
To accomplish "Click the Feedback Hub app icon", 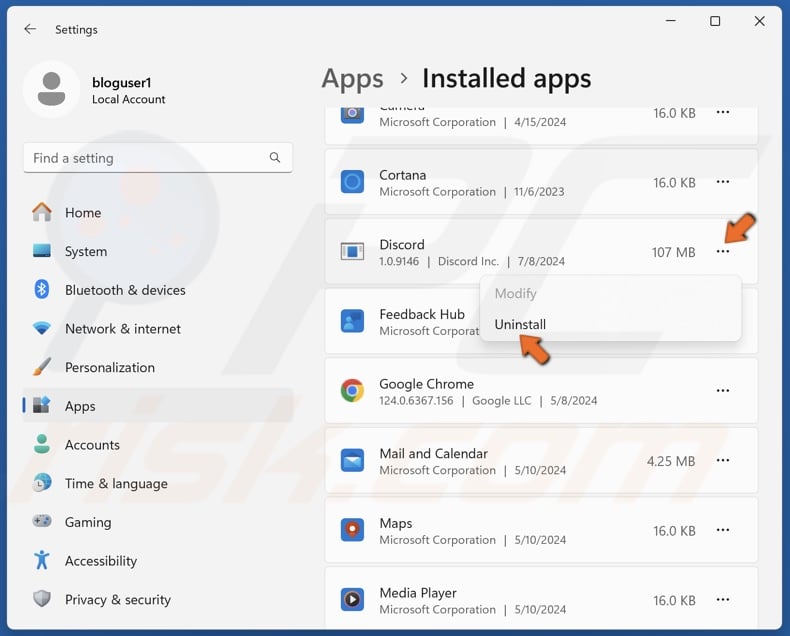I will (352, 321).
